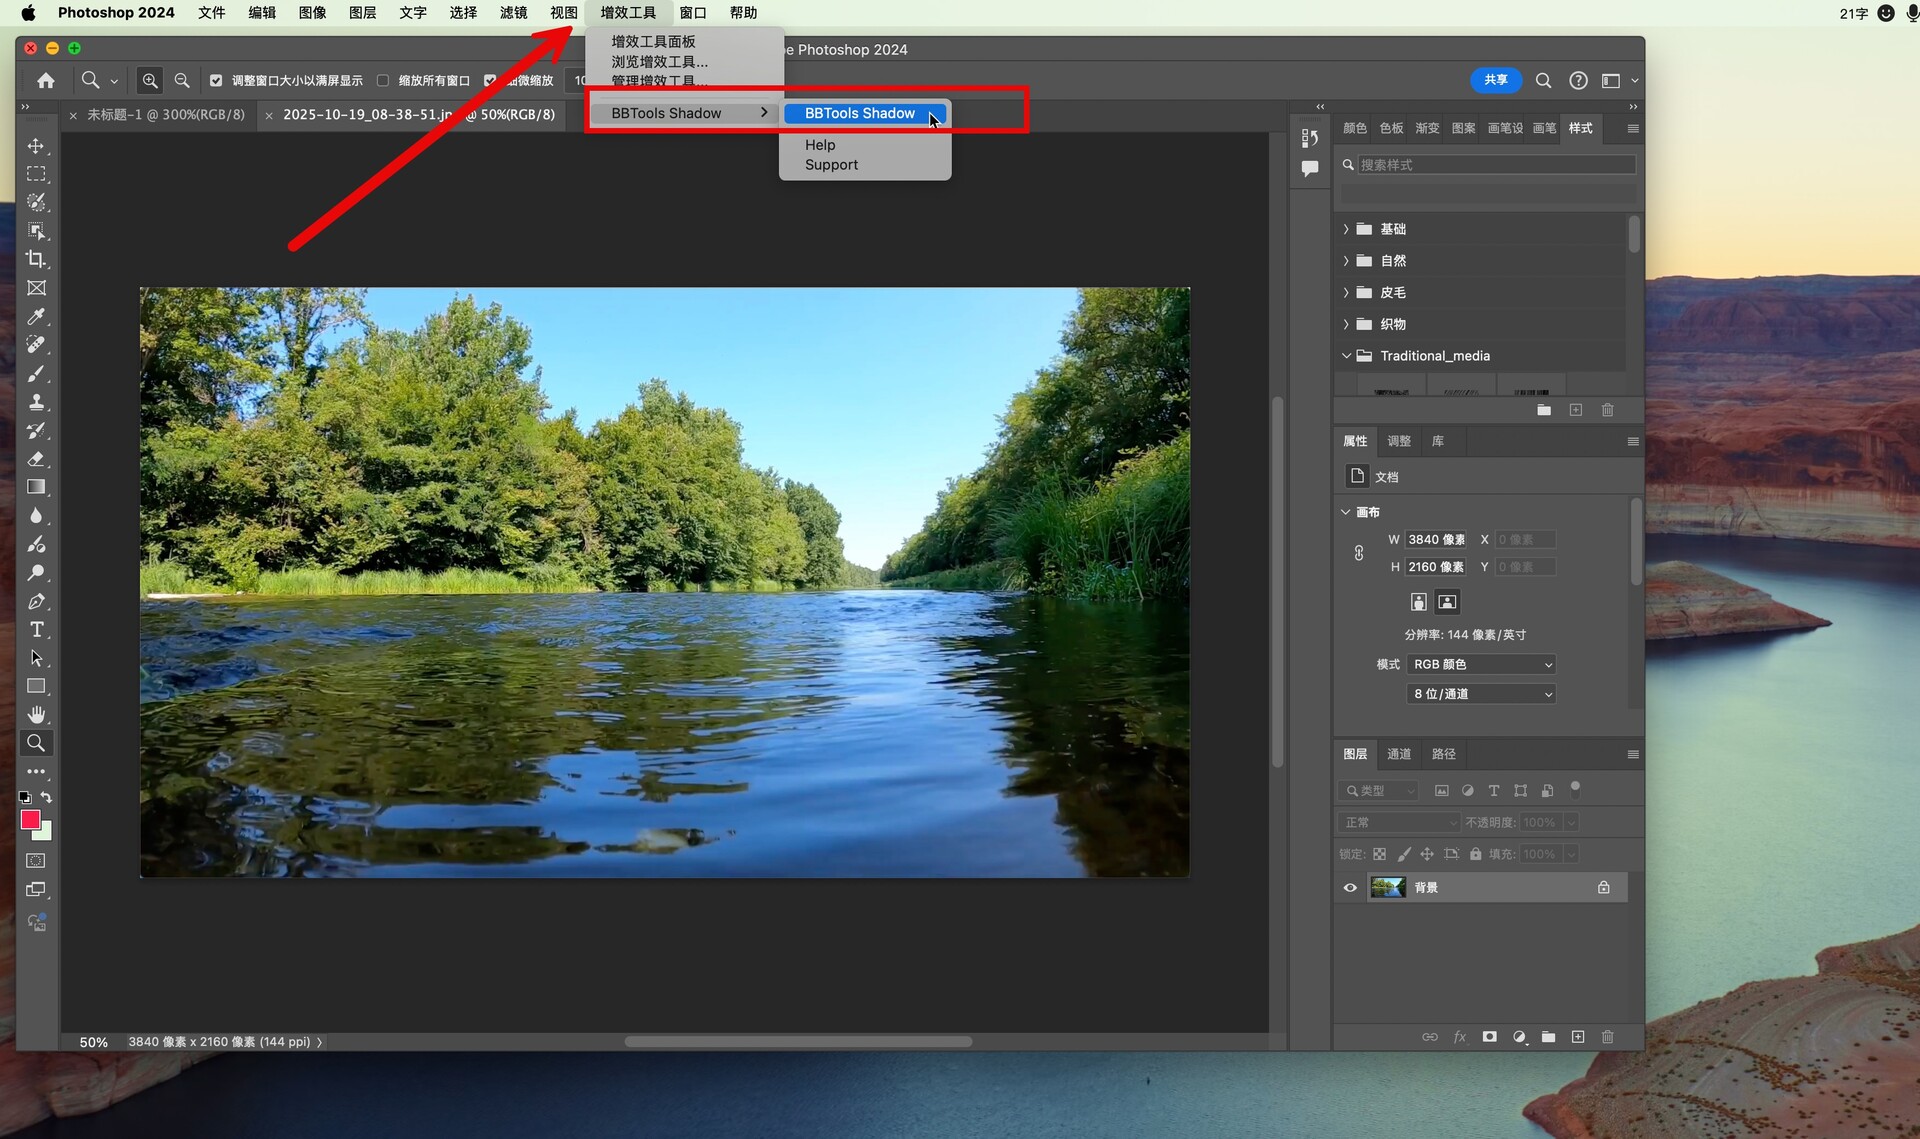The image size is (1920, 1139).
Task: Click the zoom out magnifier icon
Action: click(x=182, y=80)
